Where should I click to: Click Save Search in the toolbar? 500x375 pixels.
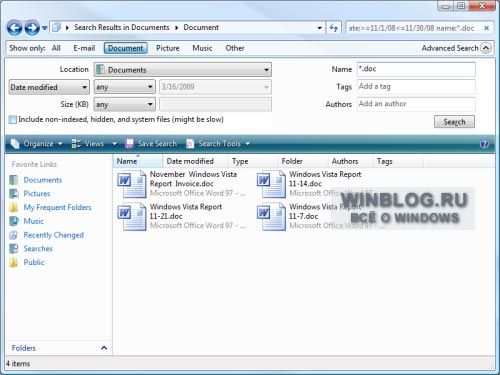point(151,144)
